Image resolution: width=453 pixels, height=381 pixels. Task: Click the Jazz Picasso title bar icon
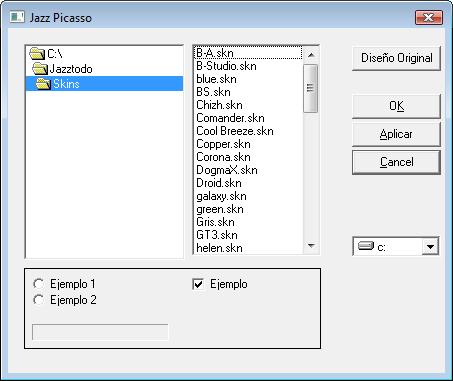pyautogui.click(x=17, y=17)
